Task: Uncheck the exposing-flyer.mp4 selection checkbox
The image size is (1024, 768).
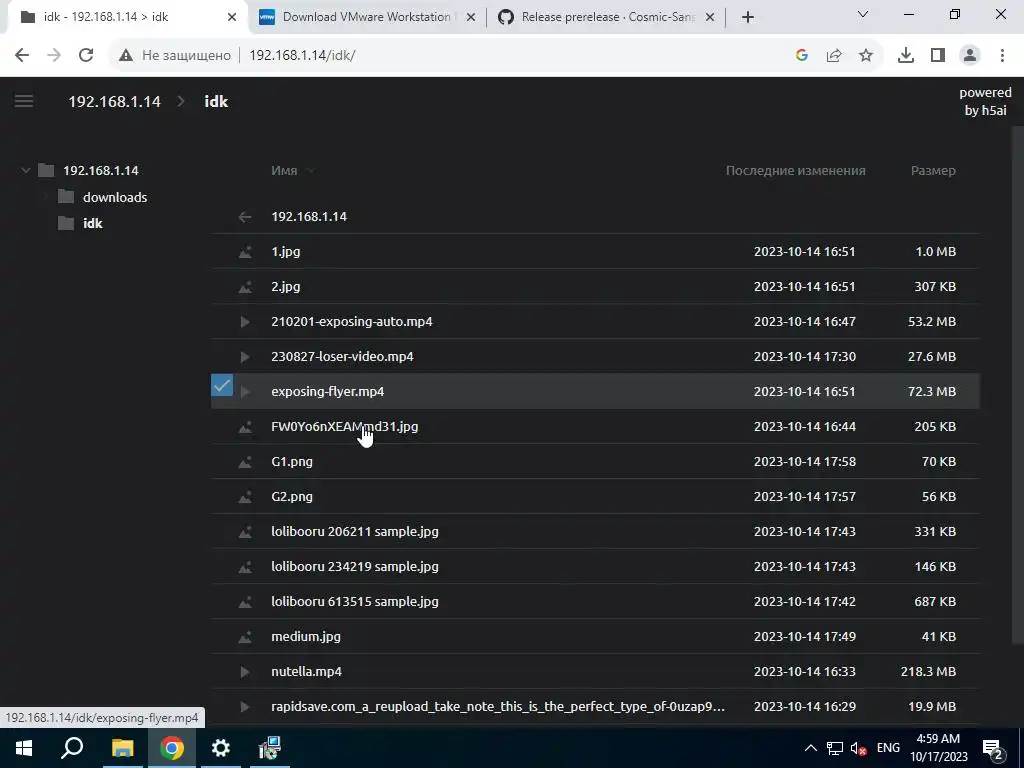Action: tap(222, 385)
